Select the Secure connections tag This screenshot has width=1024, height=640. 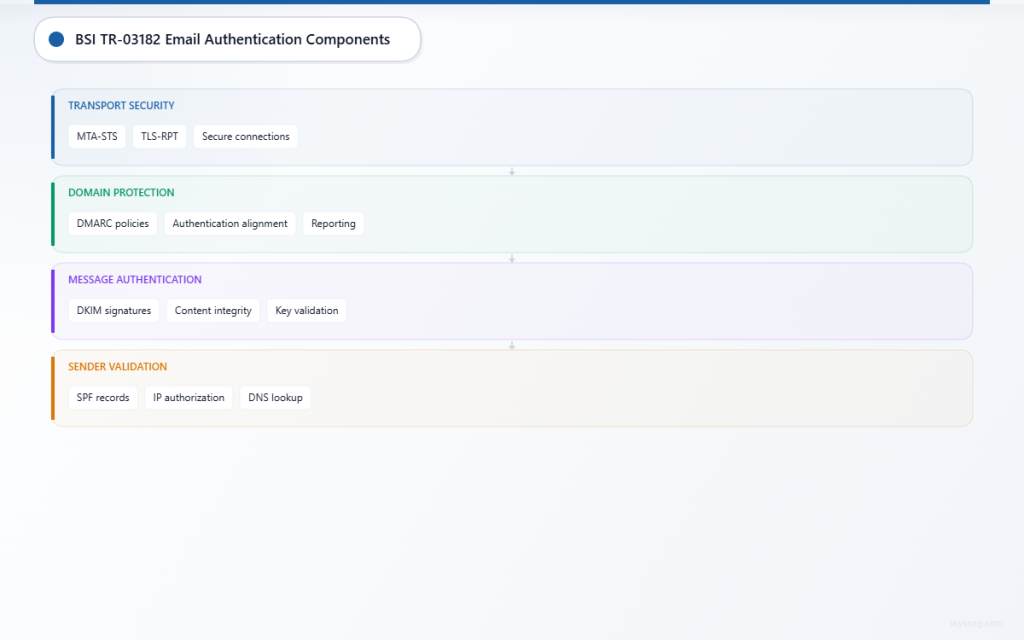(246, 136)
